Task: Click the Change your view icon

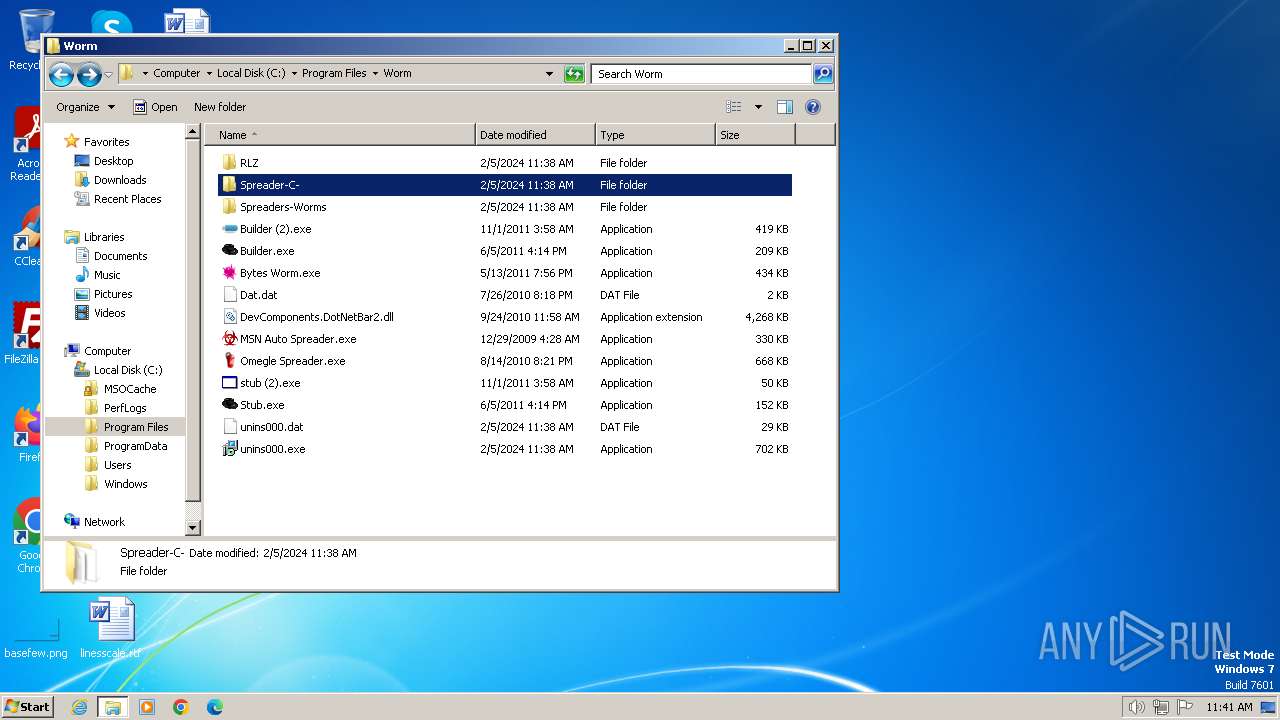Action: (734, 107)
